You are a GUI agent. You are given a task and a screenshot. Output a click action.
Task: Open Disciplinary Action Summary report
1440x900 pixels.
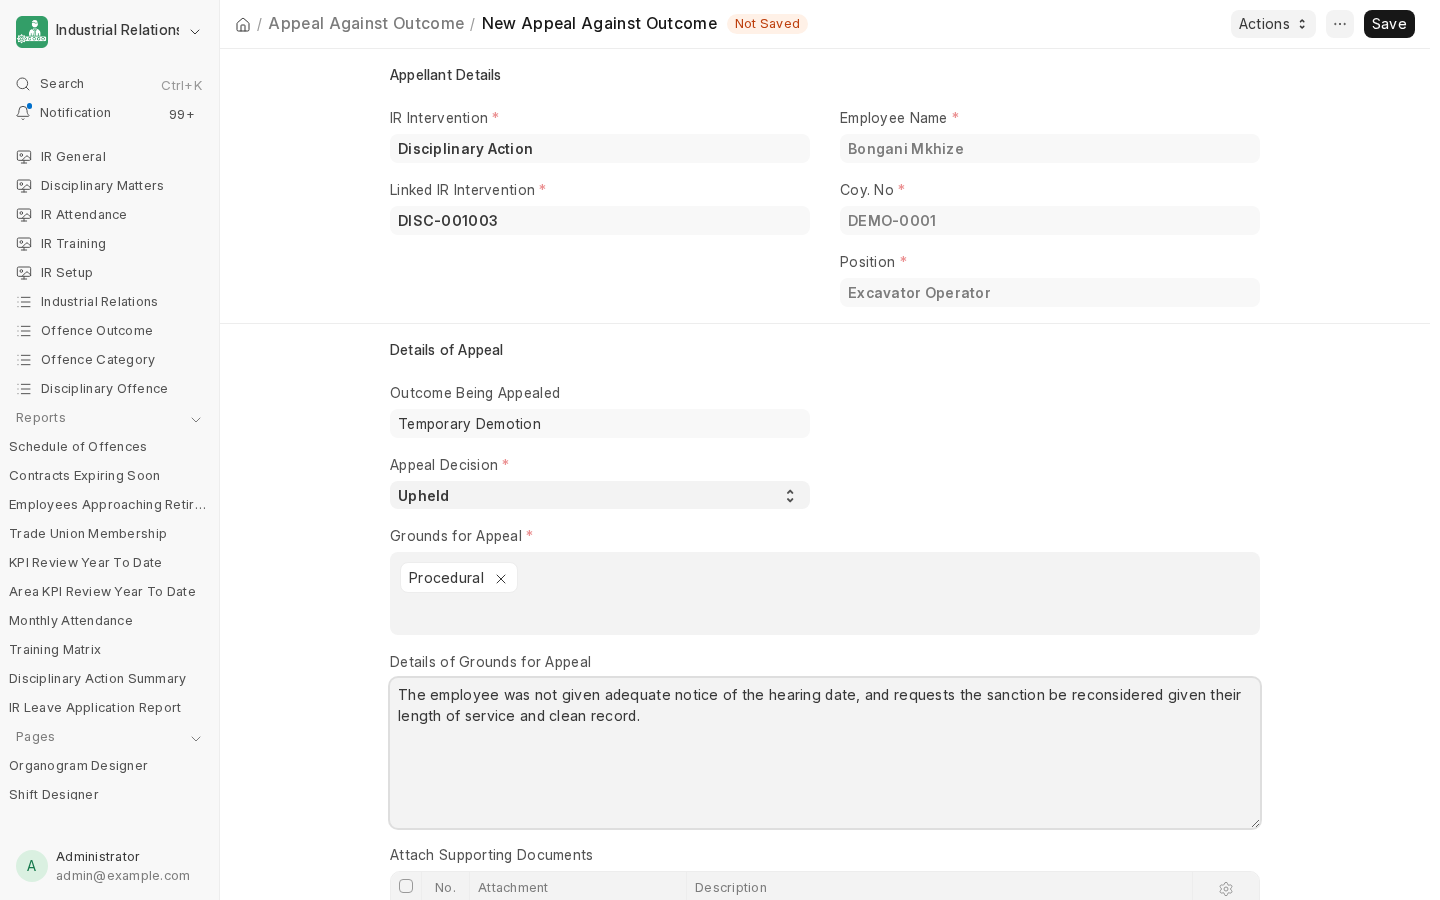97,679
